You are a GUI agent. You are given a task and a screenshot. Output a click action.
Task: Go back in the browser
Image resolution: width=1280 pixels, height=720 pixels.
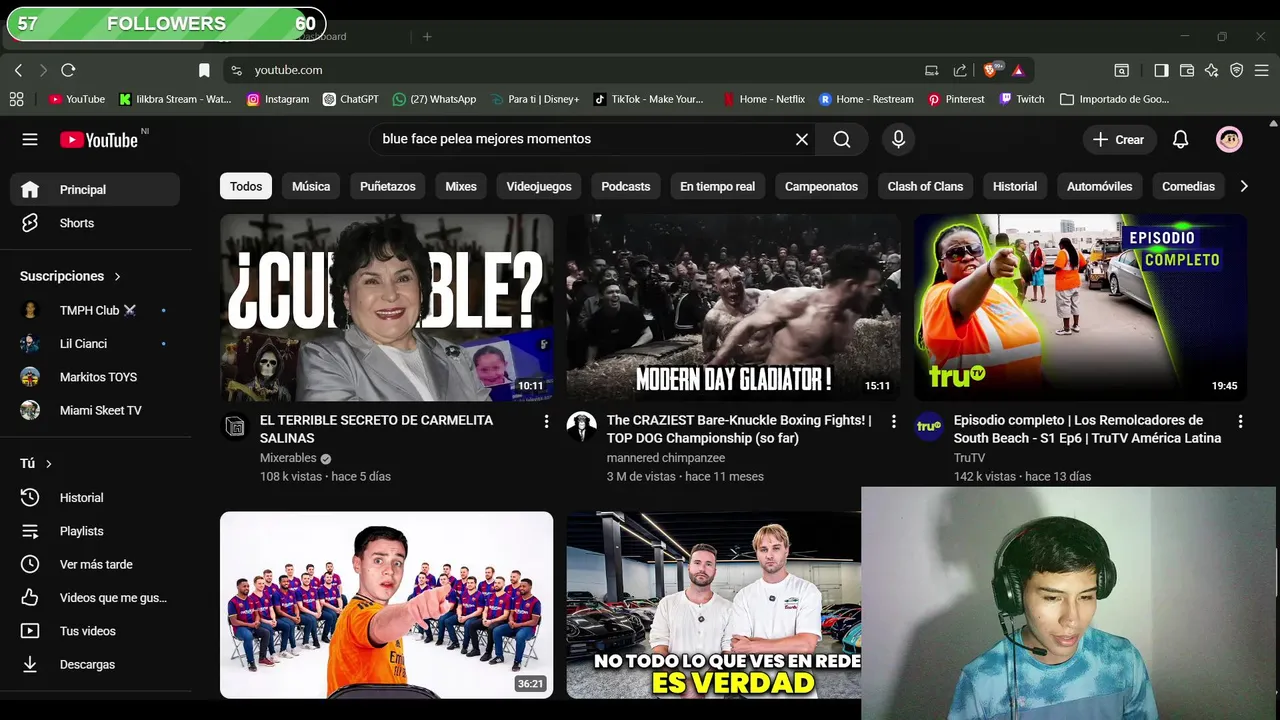18,70
